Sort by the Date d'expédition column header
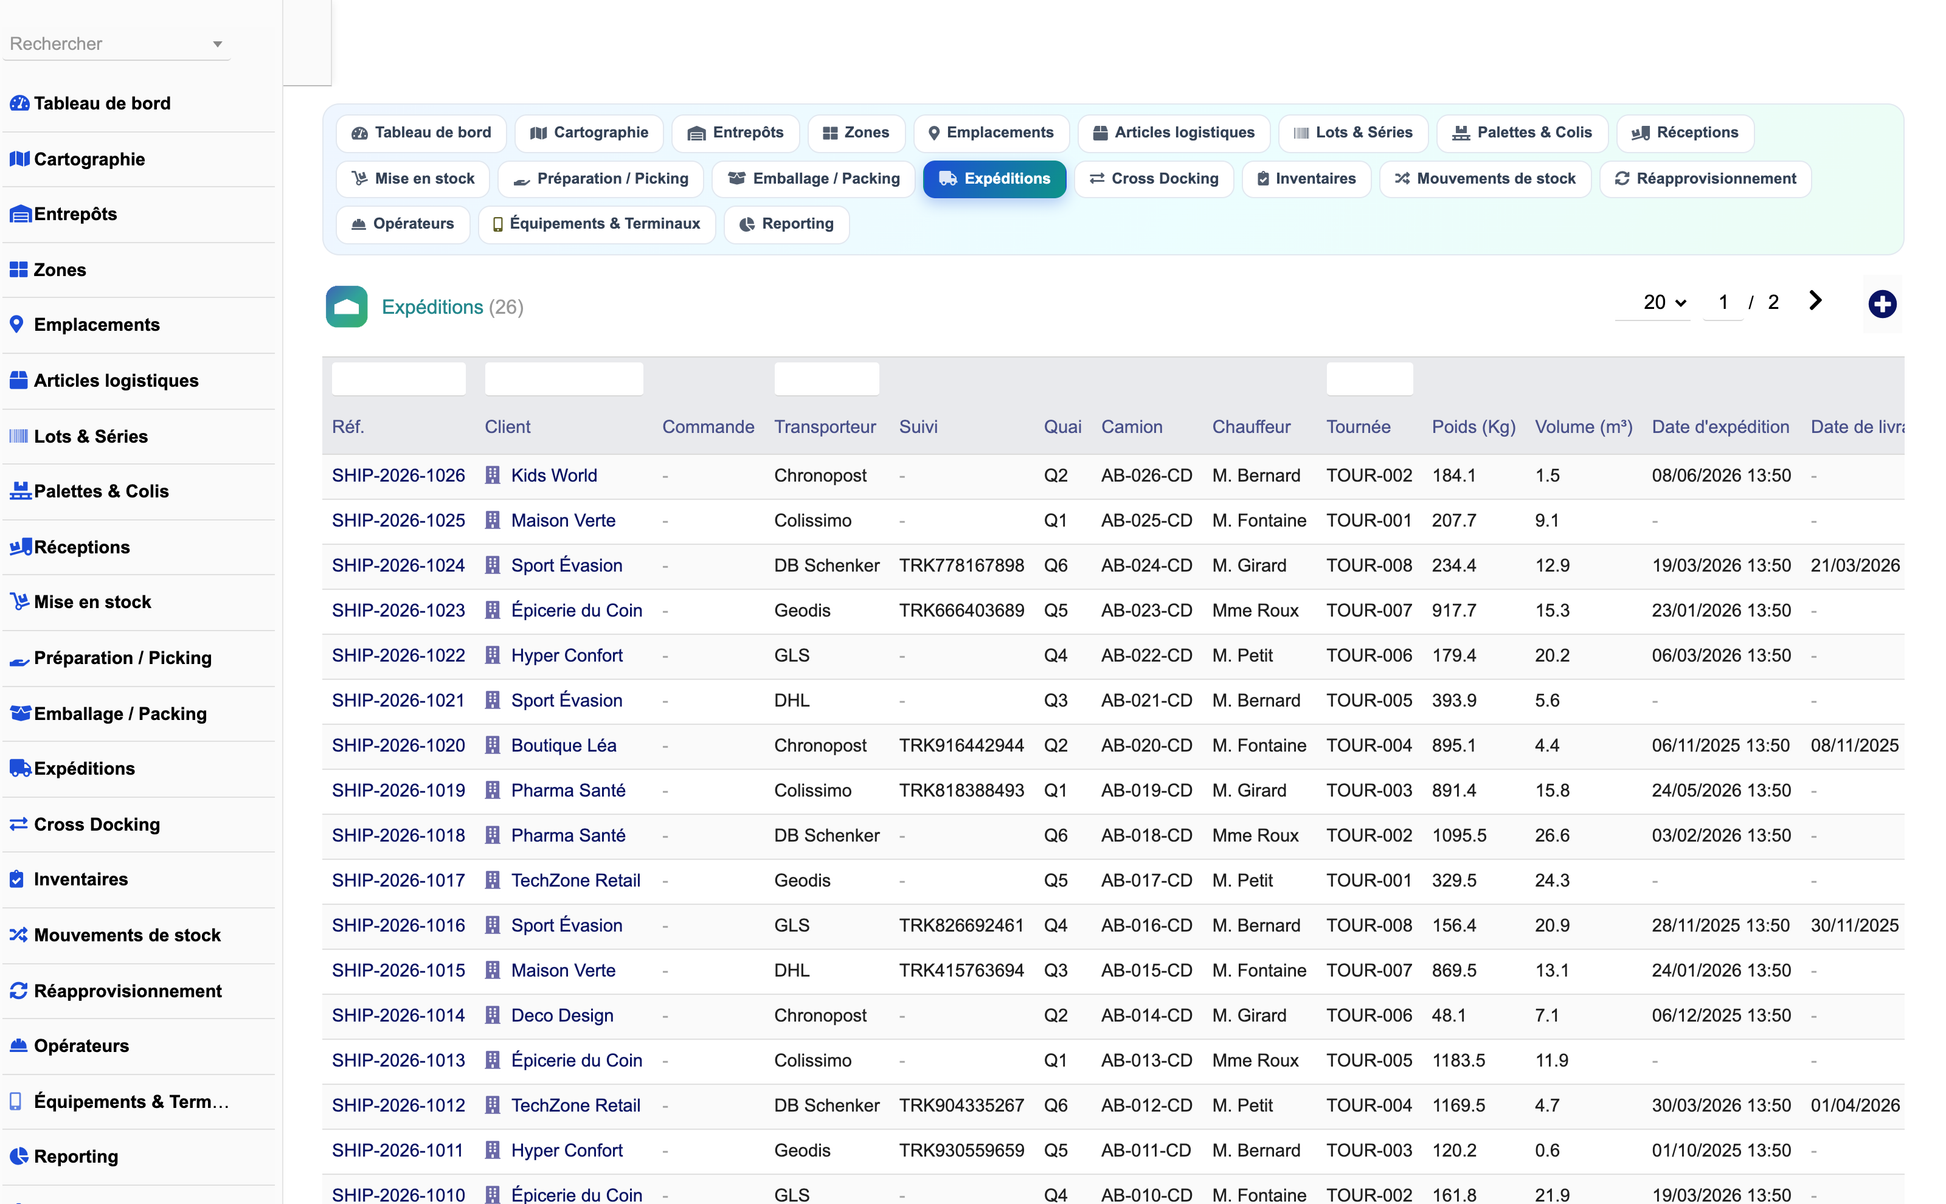 pyautogui.click(x=1720, y=427)
